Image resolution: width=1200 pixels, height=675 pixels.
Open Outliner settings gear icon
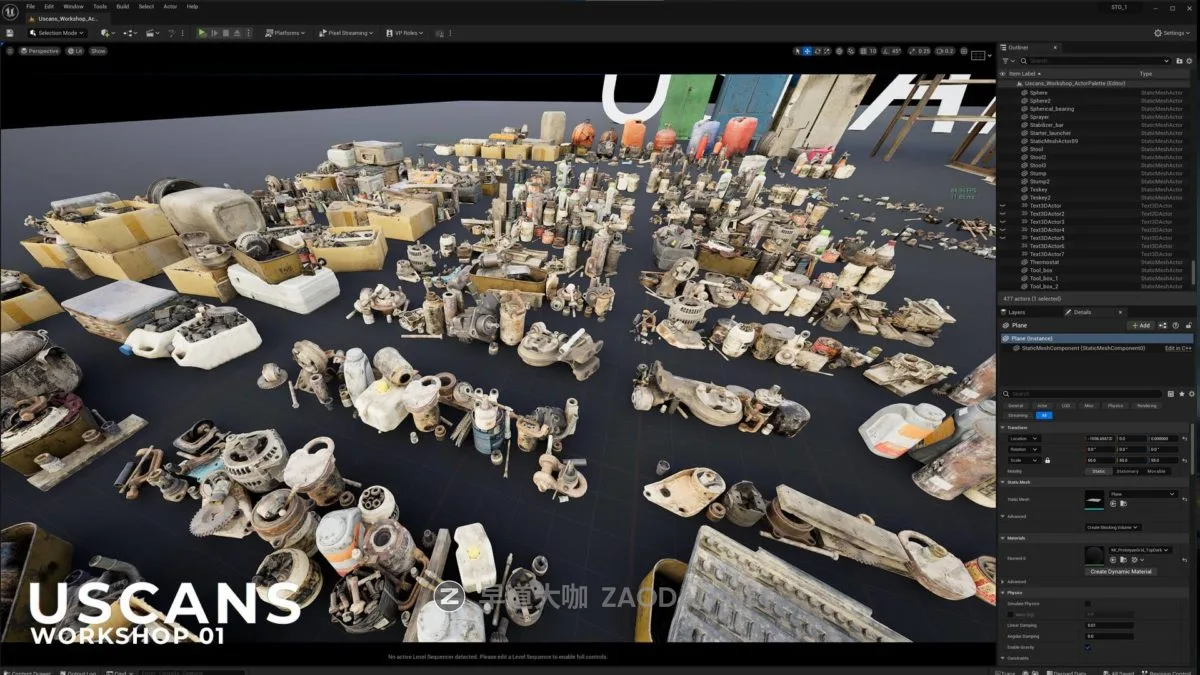(1189, 61)
